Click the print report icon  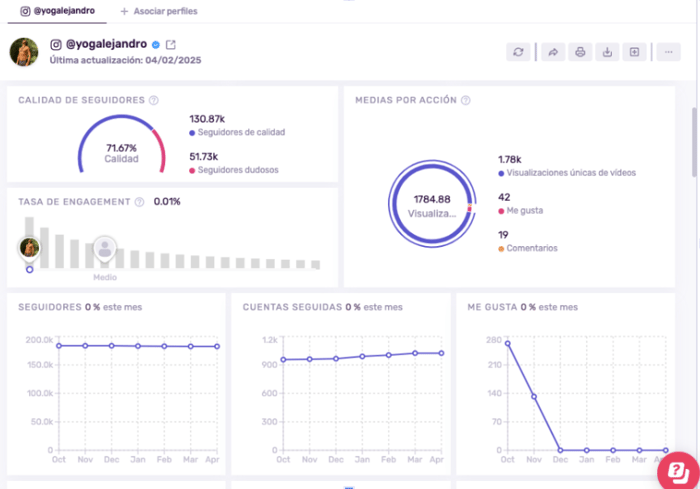[579, 52]
